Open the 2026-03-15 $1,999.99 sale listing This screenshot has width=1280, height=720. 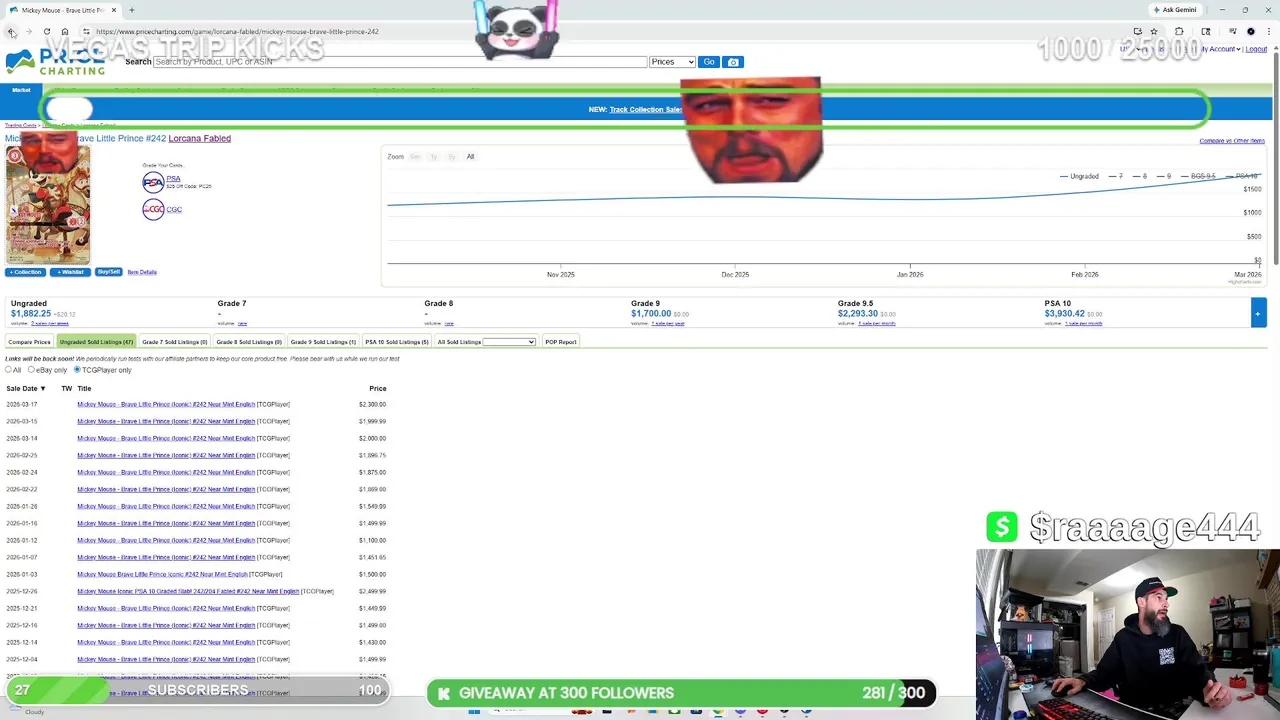[x=166, y=421]
